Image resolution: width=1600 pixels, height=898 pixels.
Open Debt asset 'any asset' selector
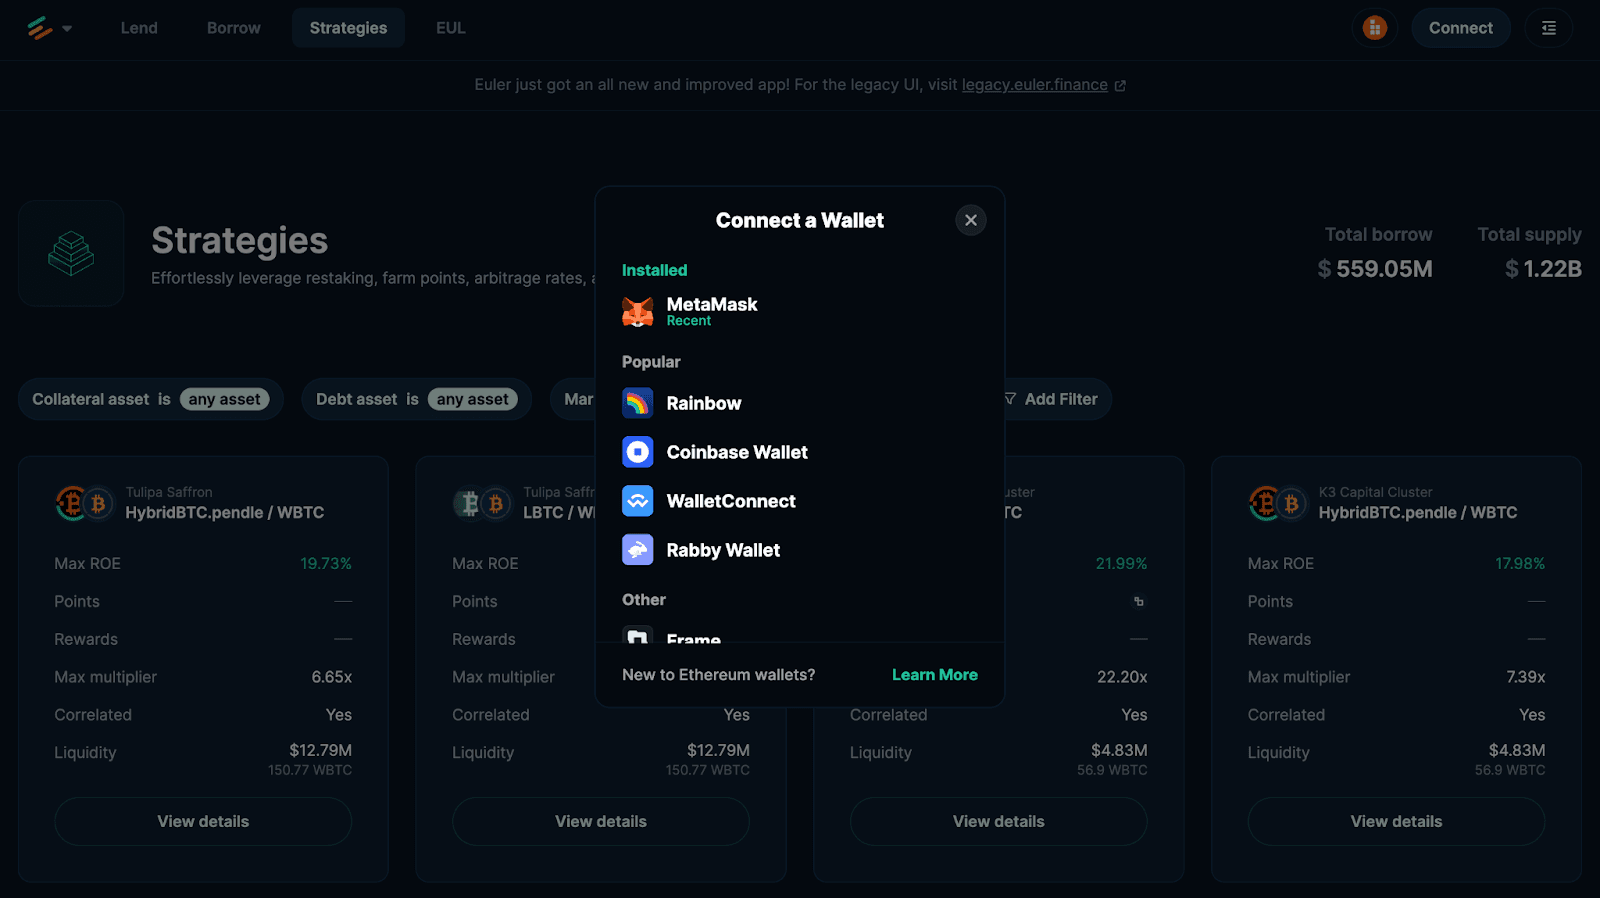click(x=472, y=399)
